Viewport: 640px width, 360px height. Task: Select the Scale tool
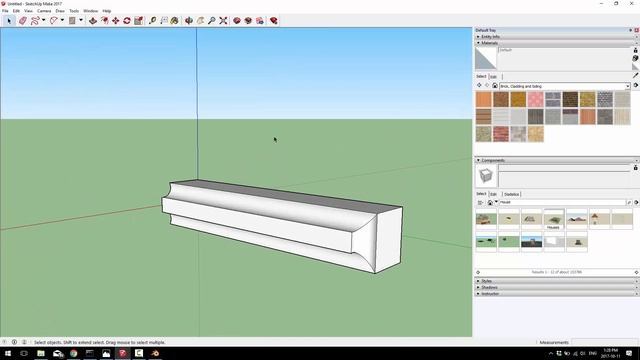coord(139,20)
